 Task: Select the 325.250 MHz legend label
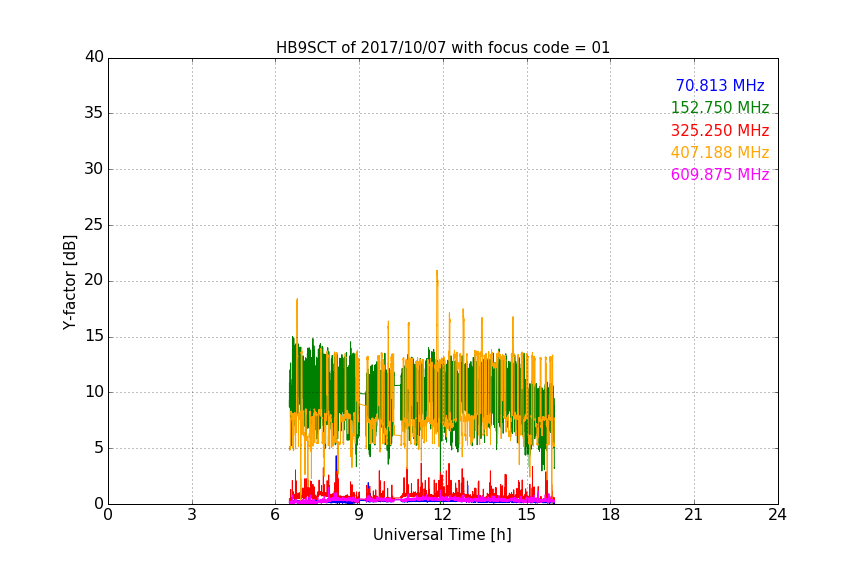pyautogui.click(x=720, y=130)
